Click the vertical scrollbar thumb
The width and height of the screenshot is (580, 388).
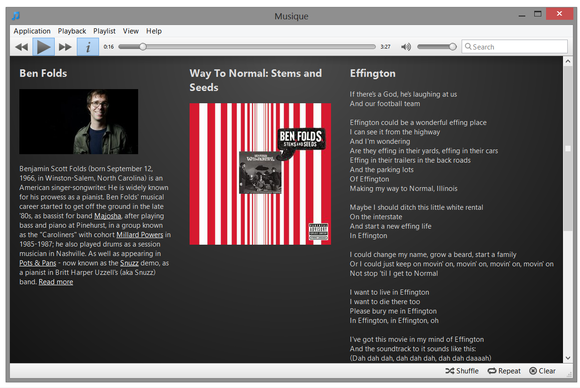tap(568, 149)
